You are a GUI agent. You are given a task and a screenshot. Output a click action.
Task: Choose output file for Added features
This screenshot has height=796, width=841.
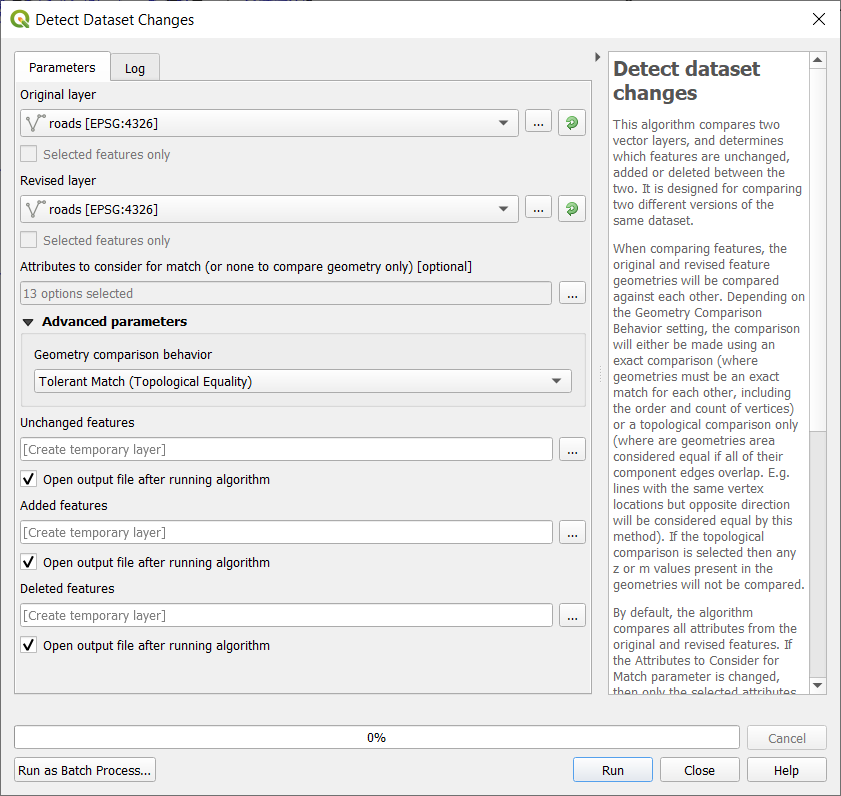click(x=572, y=533)
